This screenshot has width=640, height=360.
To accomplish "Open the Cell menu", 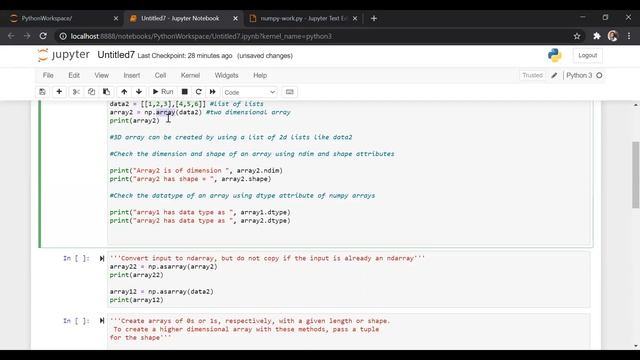I will pyautogui.click(x=160, y=76).
